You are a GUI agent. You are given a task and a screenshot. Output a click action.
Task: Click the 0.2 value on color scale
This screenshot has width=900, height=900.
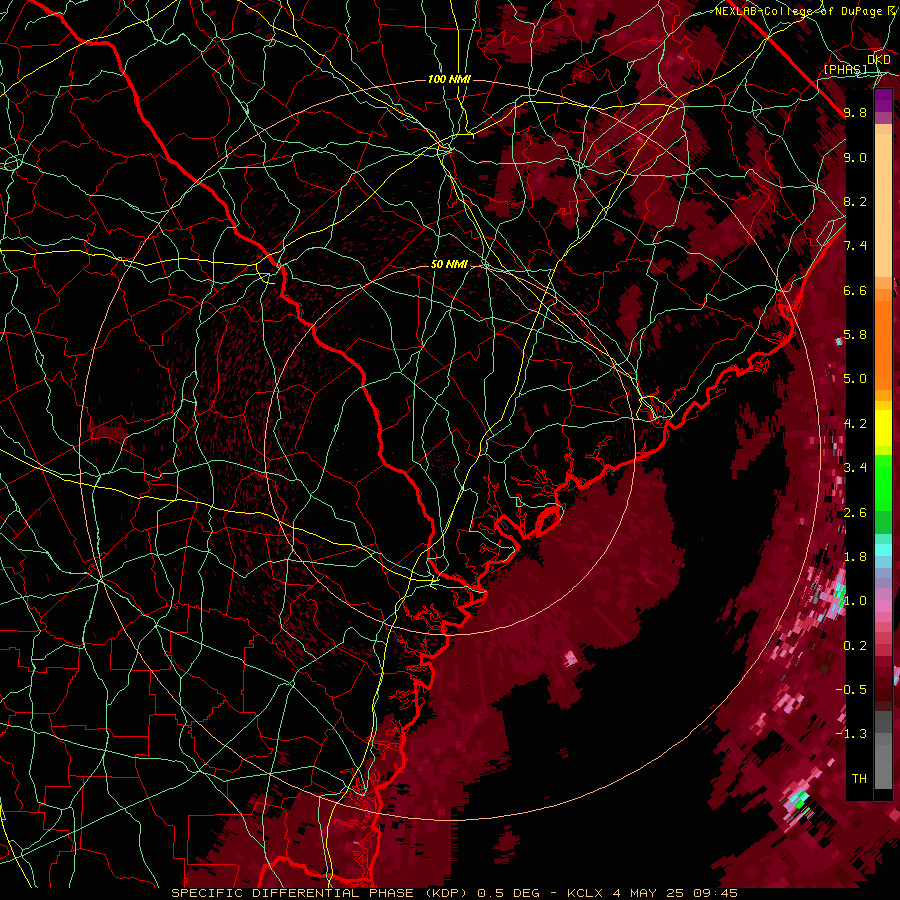[x=855, y=646]
